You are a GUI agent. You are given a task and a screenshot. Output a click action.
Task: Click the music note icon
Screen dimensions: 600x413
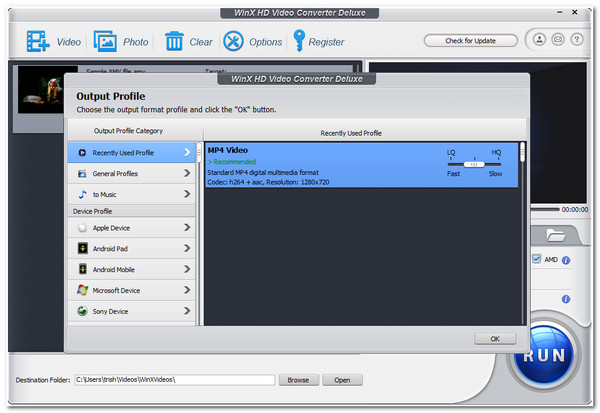tap(82, 194)
